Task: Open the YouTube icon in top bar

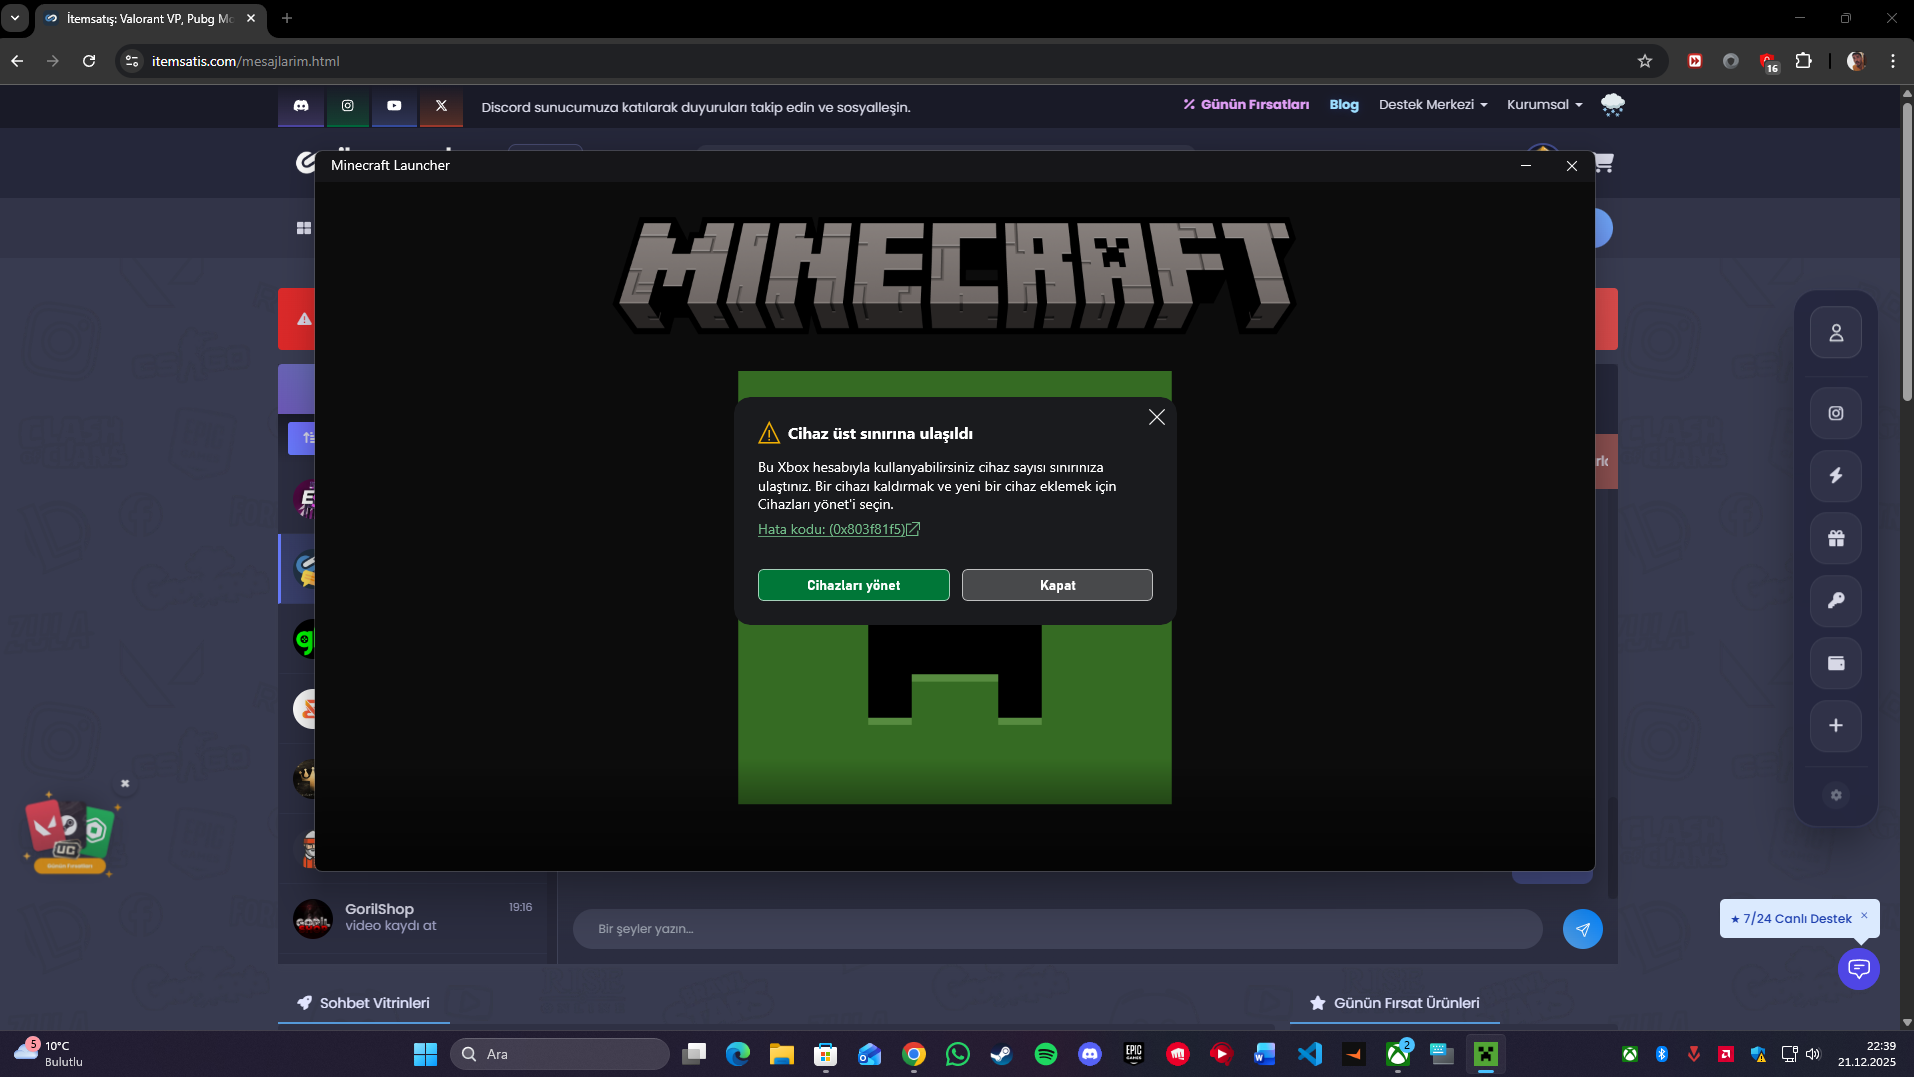Action: (x=394, y=106)
